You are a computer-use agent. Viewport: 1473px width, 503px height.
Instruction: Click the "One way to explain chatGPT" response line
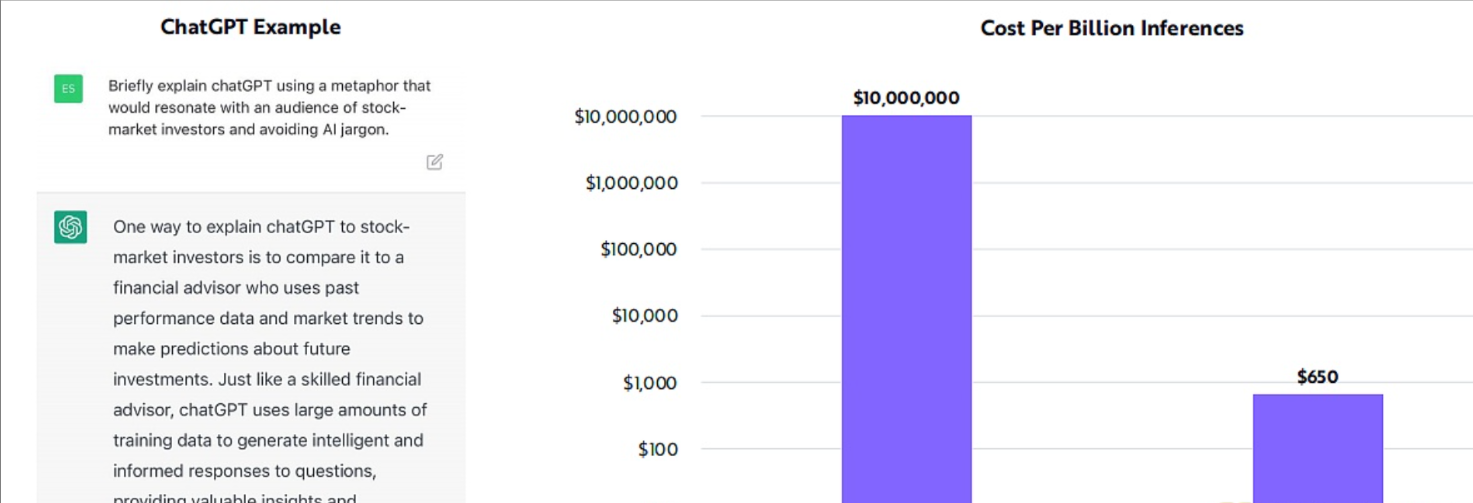pos(261,227)
